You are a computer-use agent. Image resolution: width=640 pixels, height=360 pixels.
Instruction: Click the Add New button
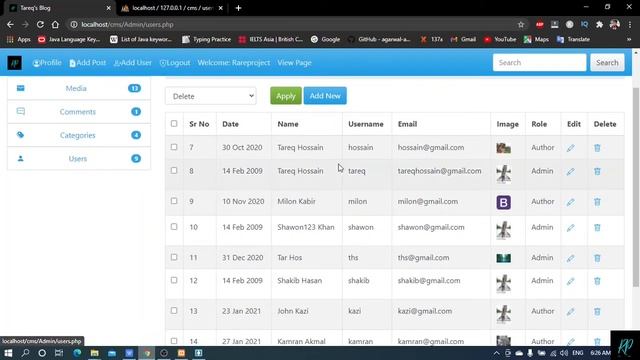coord(325,96)
